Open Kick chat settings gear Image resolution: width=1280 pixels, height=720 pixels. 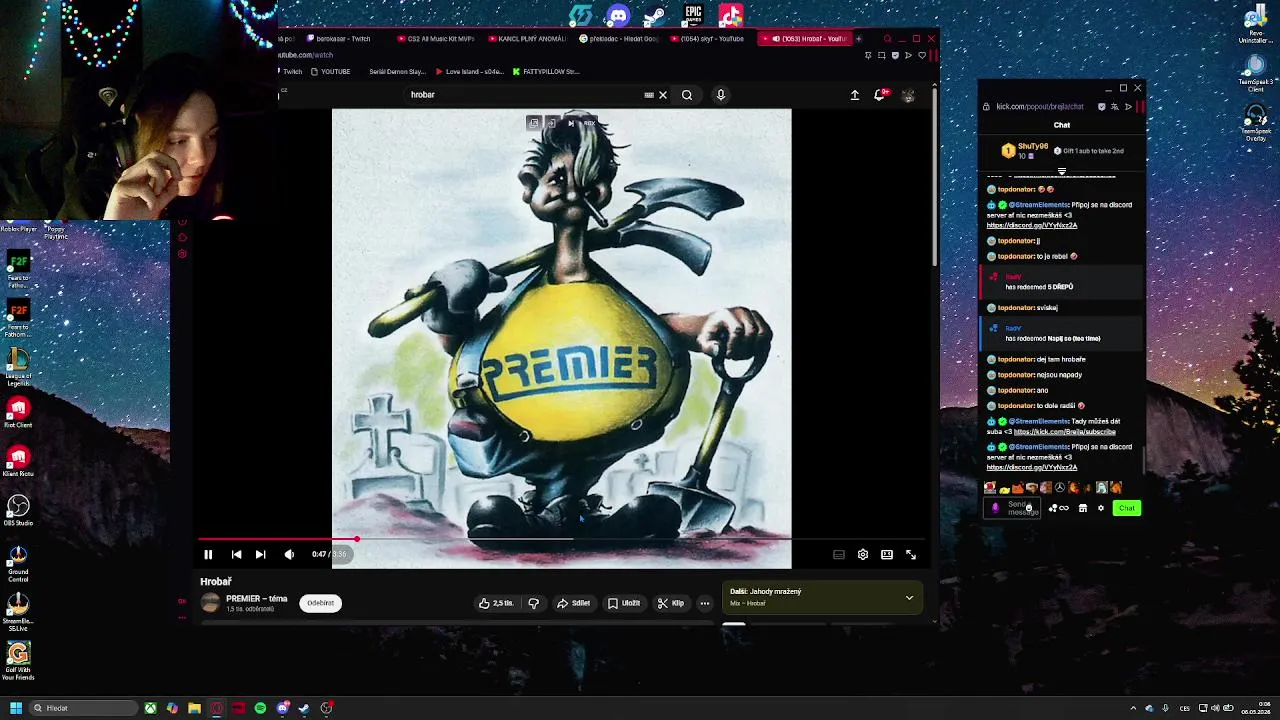point(1101,508)
